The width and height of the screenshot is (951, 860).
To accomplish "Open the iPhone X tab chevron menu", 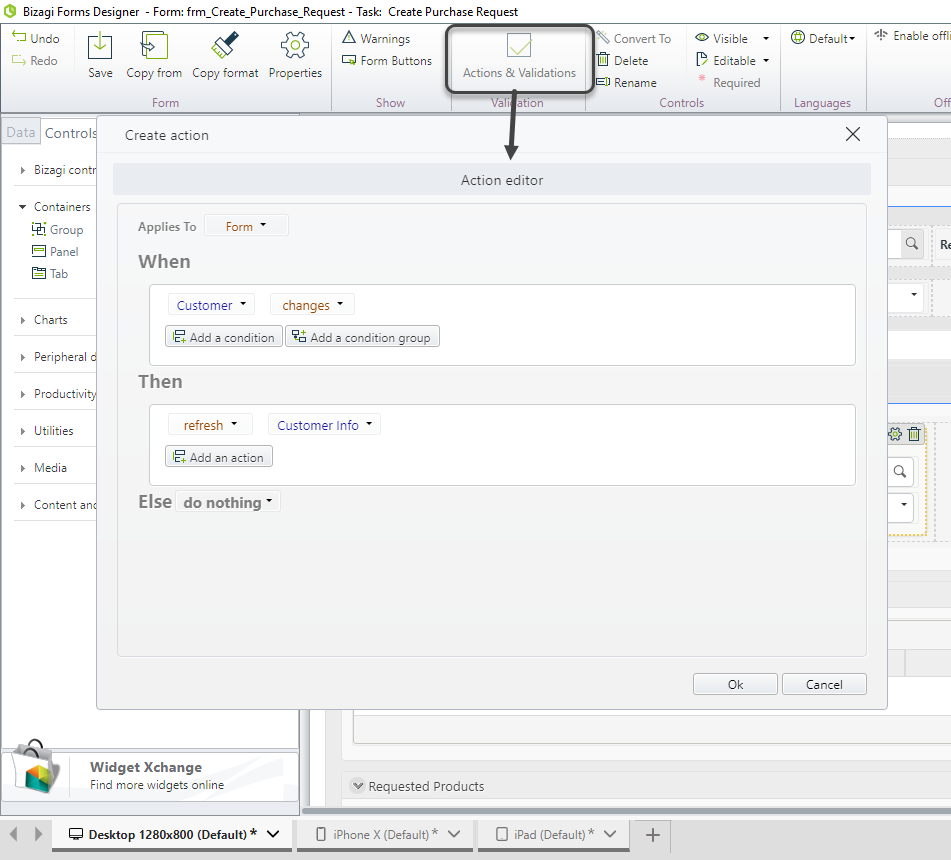I will (x=454, y=835).
